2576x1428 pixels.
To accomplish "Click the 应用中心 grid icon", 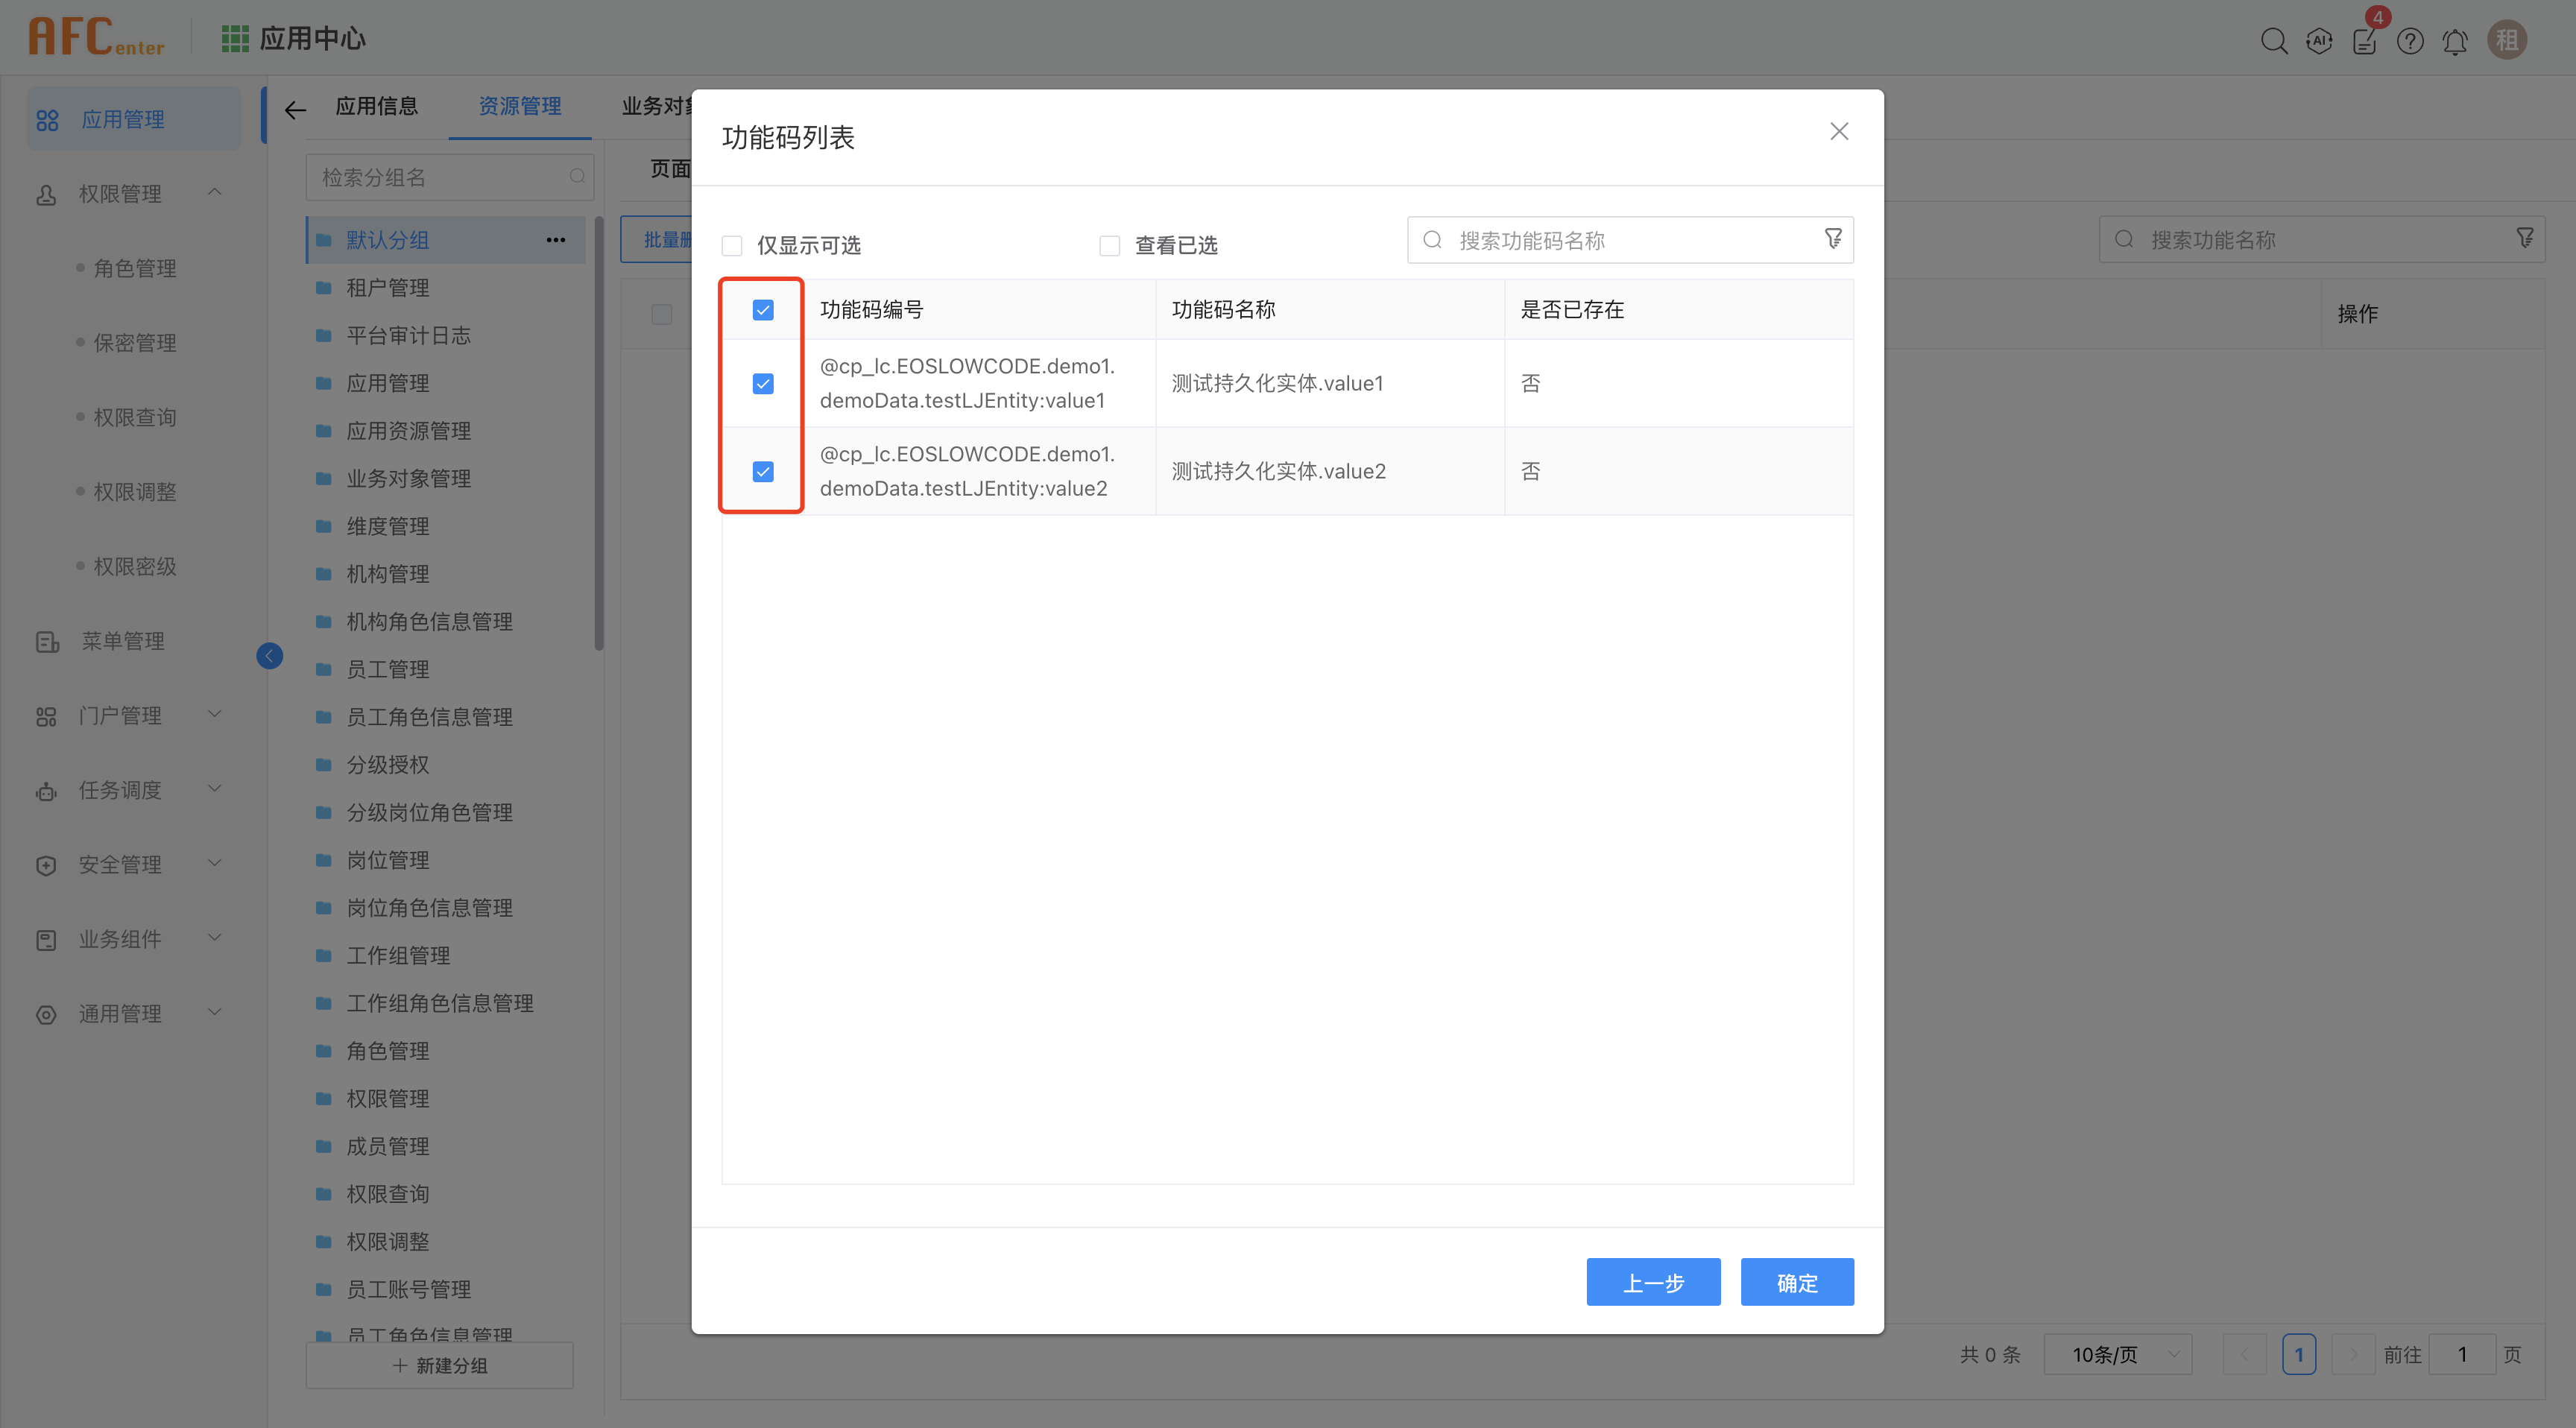I will (234, 38).
